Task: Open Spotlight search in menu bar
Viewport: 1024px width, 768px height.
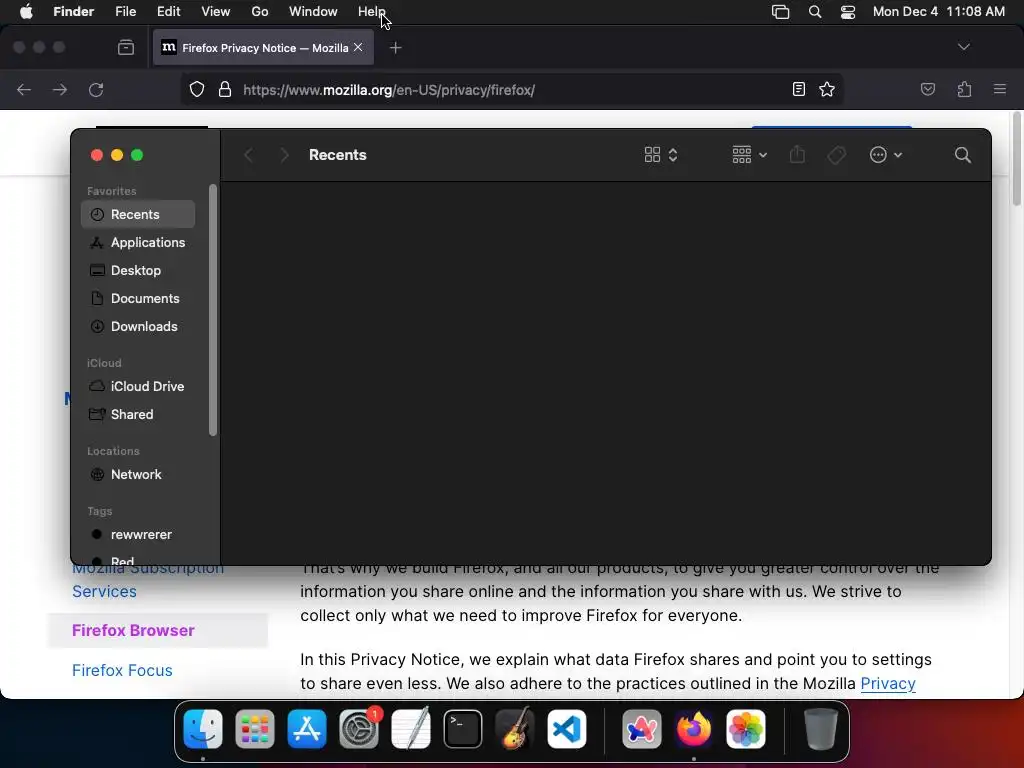Action: (815, 12)
